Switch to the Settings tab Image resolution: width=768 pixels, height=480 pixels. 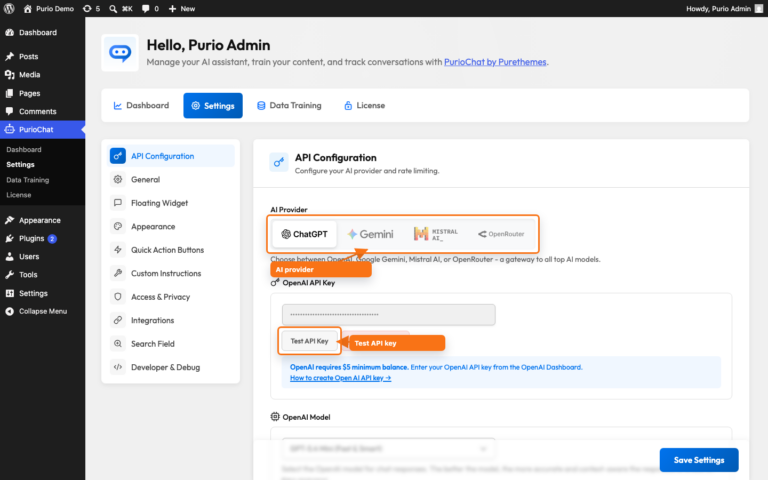point(213,105)
